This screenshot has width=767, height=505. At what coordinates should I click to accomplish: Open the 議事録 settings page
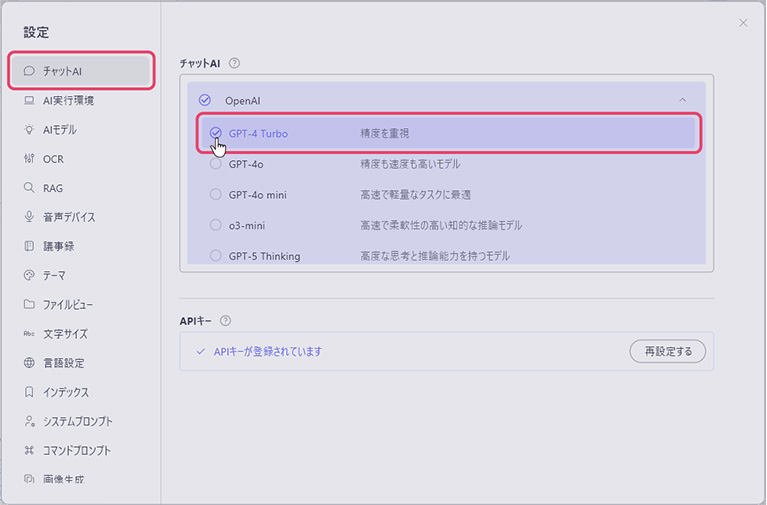coord(58,246)
